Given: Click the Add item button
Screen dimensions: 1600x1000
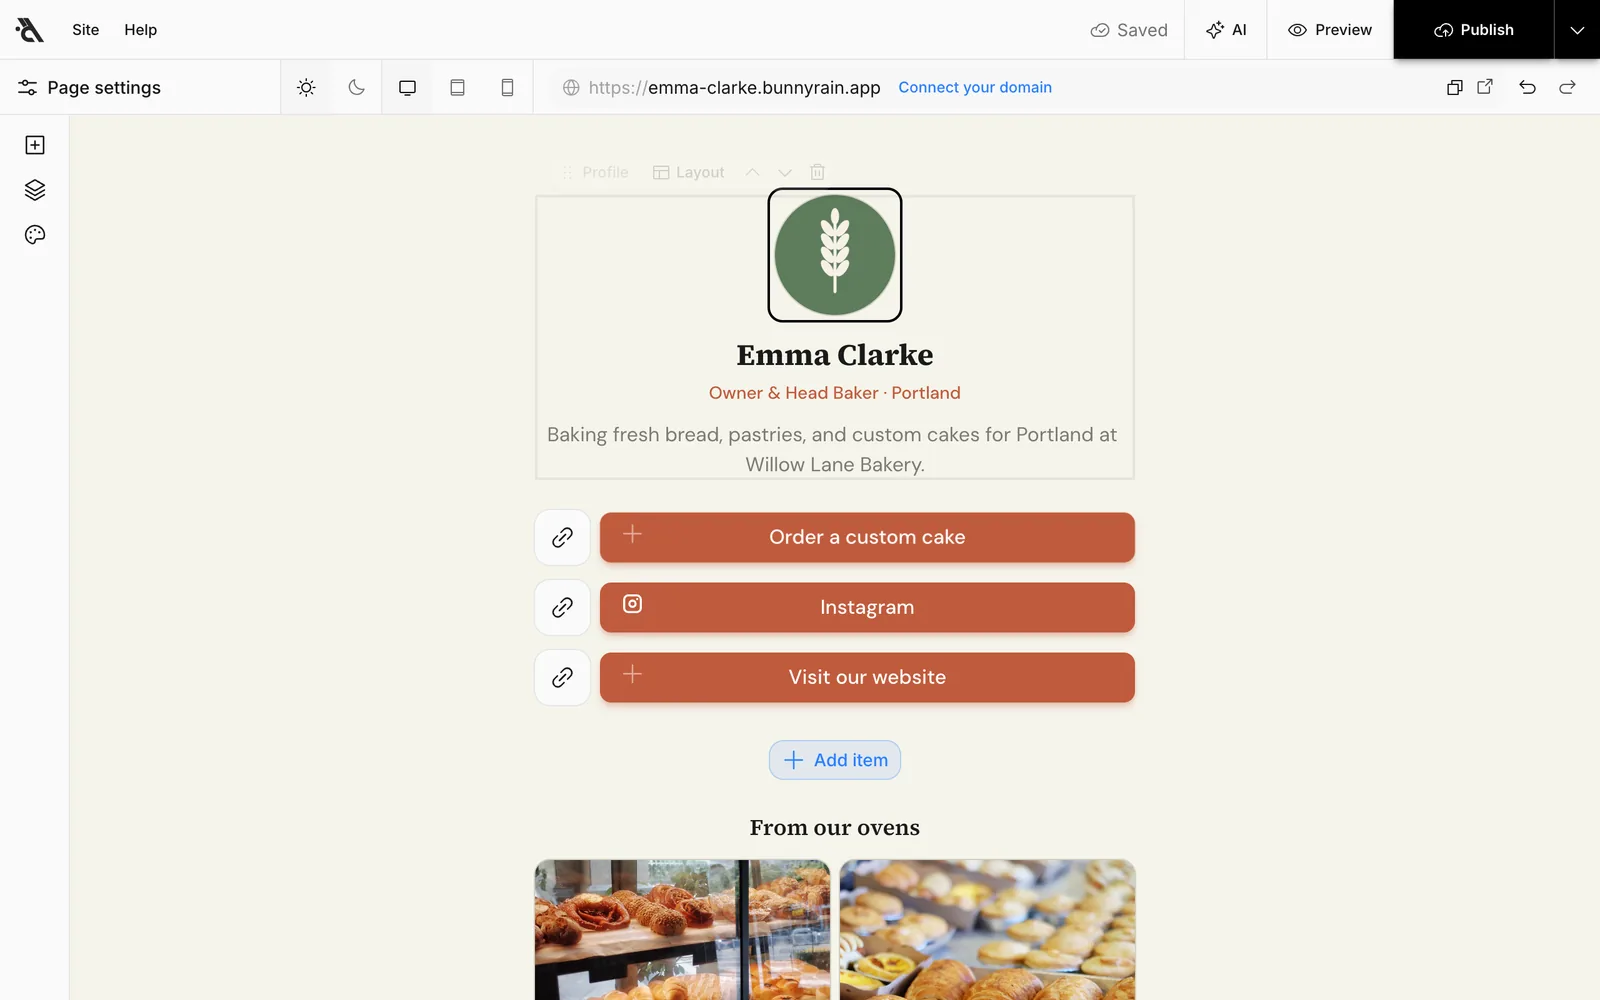Looking at the screenshot, I should [835, 760].
